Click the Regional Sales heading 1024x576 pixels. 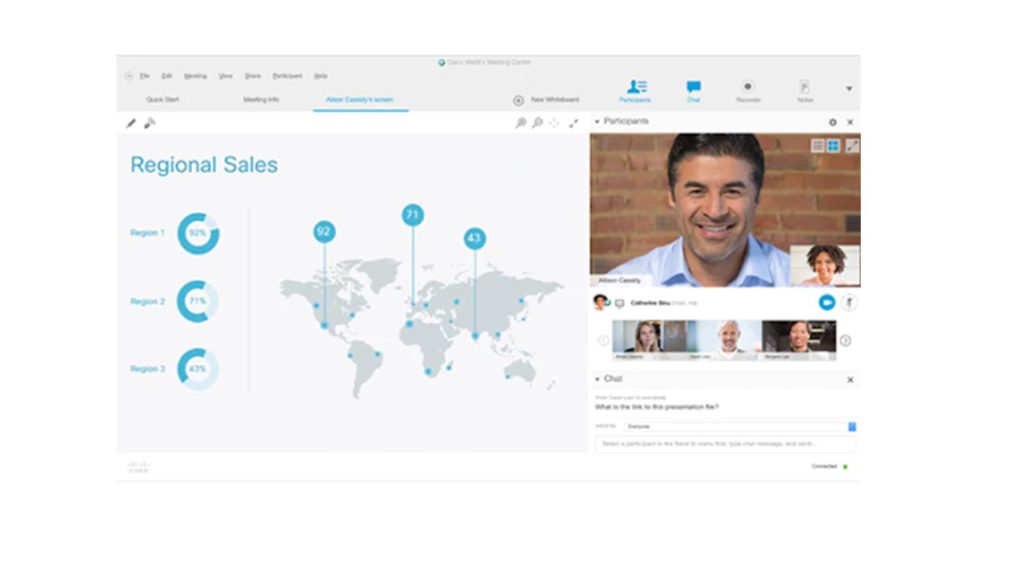tap(204, 165)
